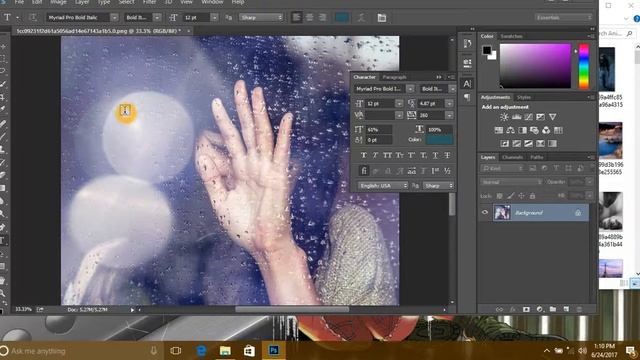This screenshot has width=640, height=360.
Task: Click the text color swatch in Character panel
Action: 440,140
